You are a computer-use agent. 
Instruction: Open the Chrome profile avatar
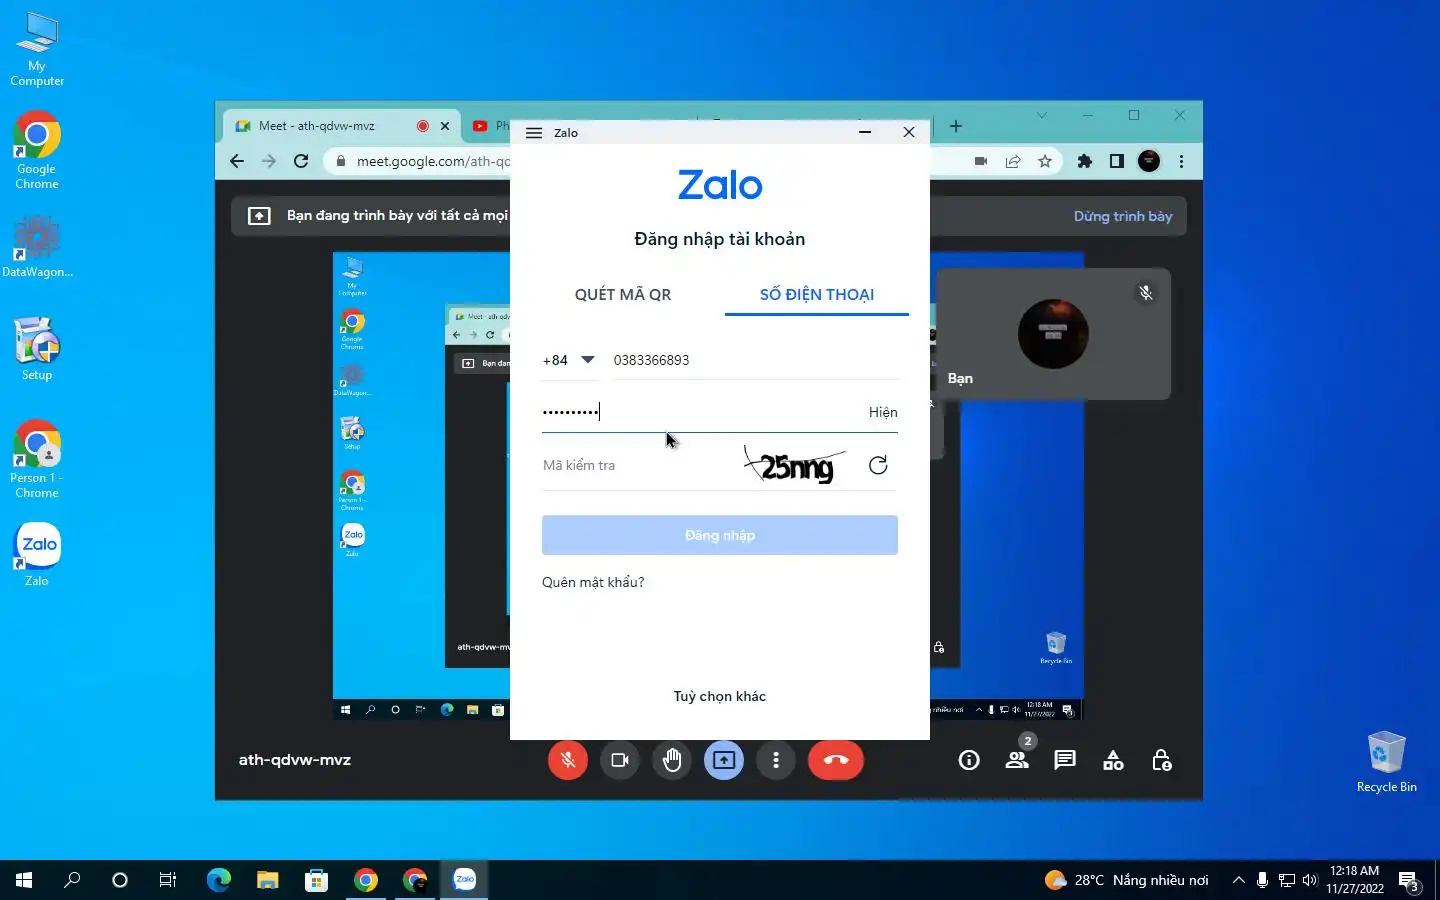point(1149,161)
